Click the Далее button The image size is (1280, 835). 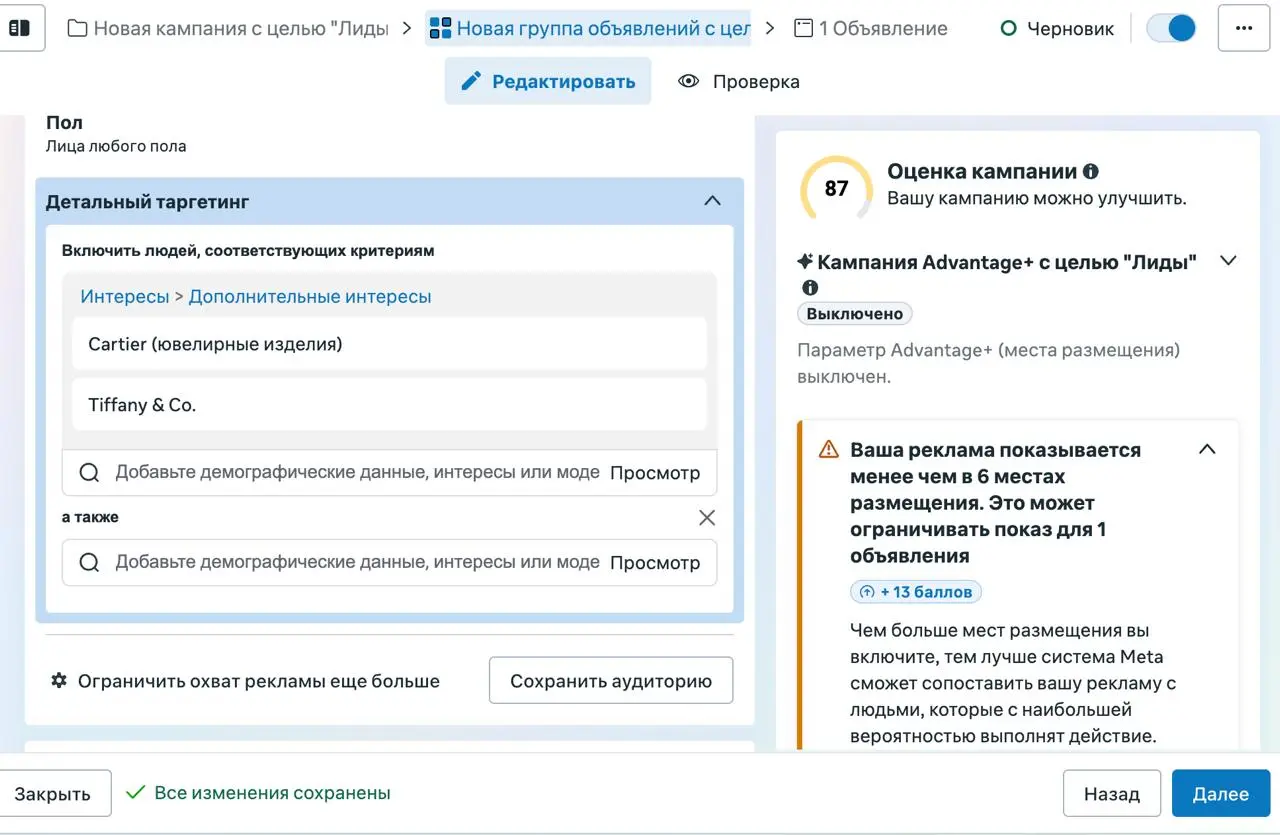coord(1221,794)
